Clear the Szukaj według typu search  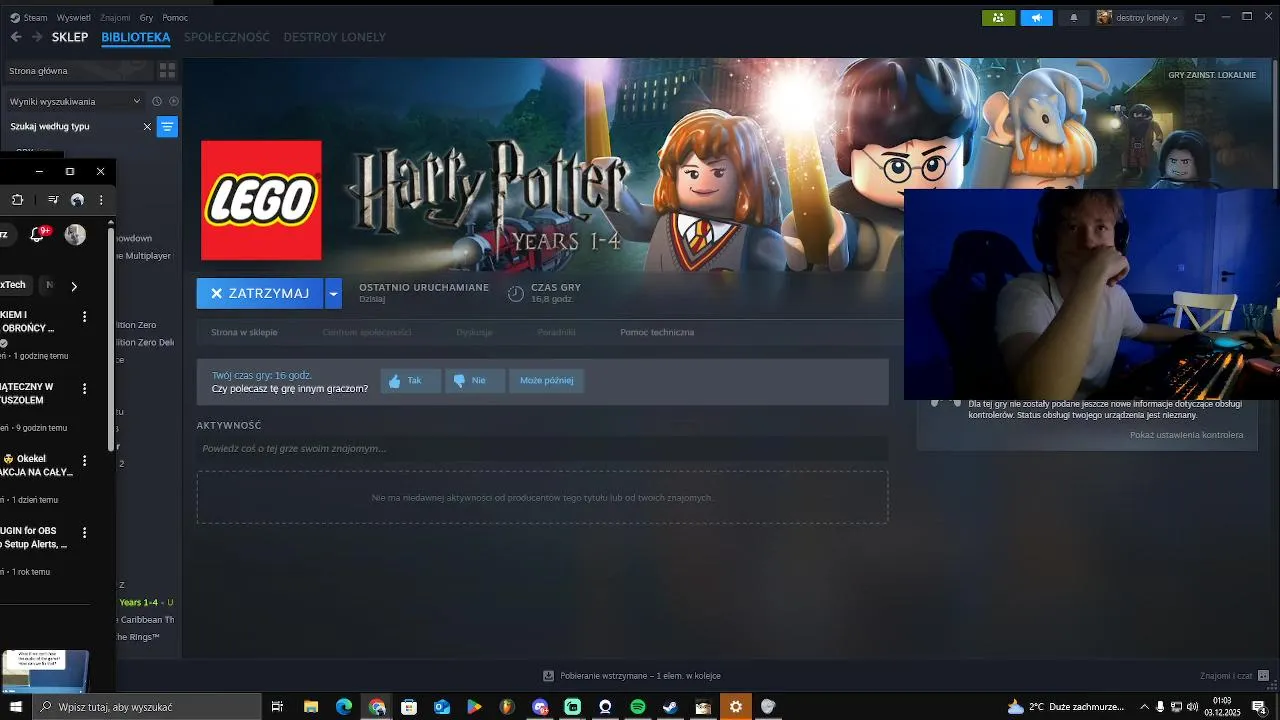[x=147, y=127]
